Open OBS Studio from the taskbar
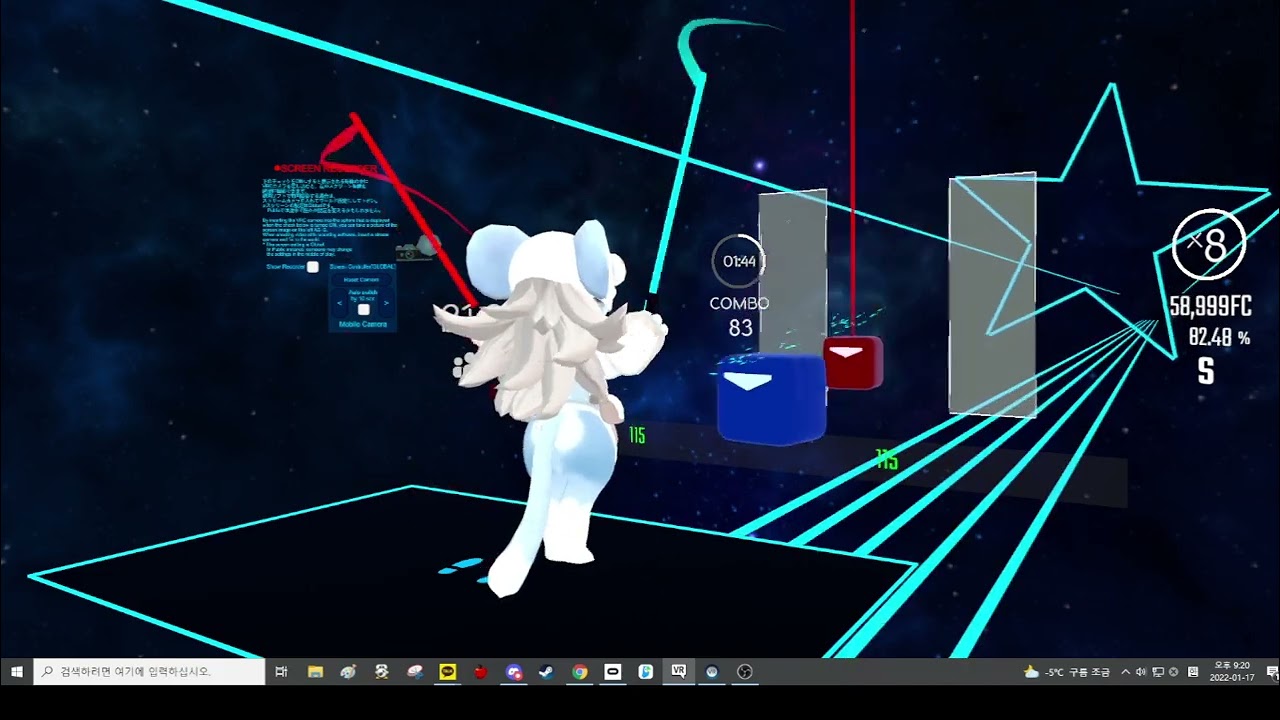Image resolution: width=1280 pixels, height=720 pixels. click(x=745, y=672)
